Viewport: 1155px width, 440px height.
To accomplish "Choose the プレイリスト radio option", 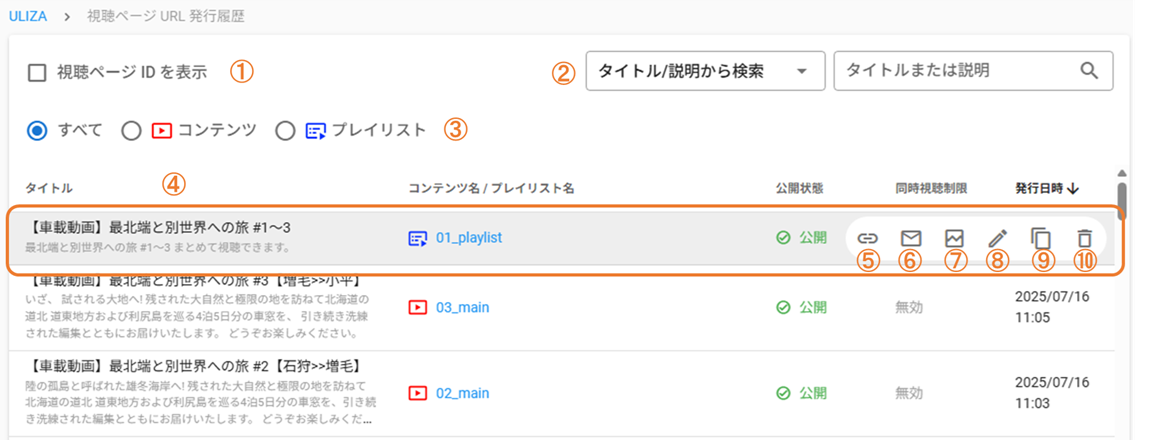I will click(x=284, y=131).
